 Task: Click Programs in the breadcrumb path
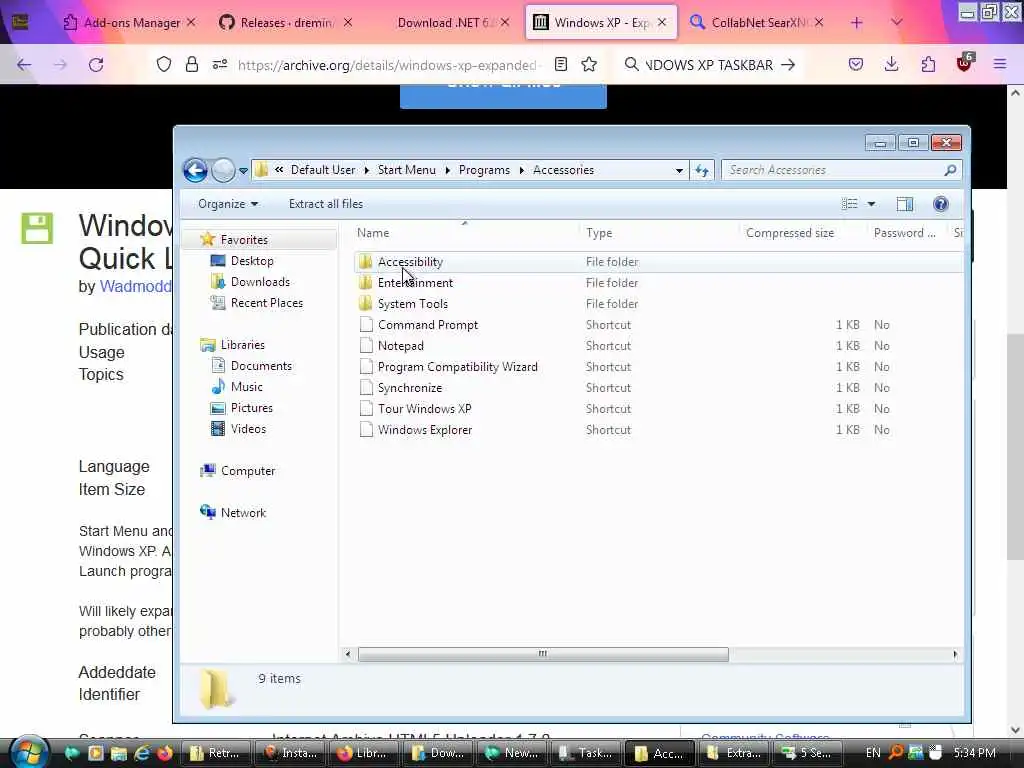coord(484,170)
